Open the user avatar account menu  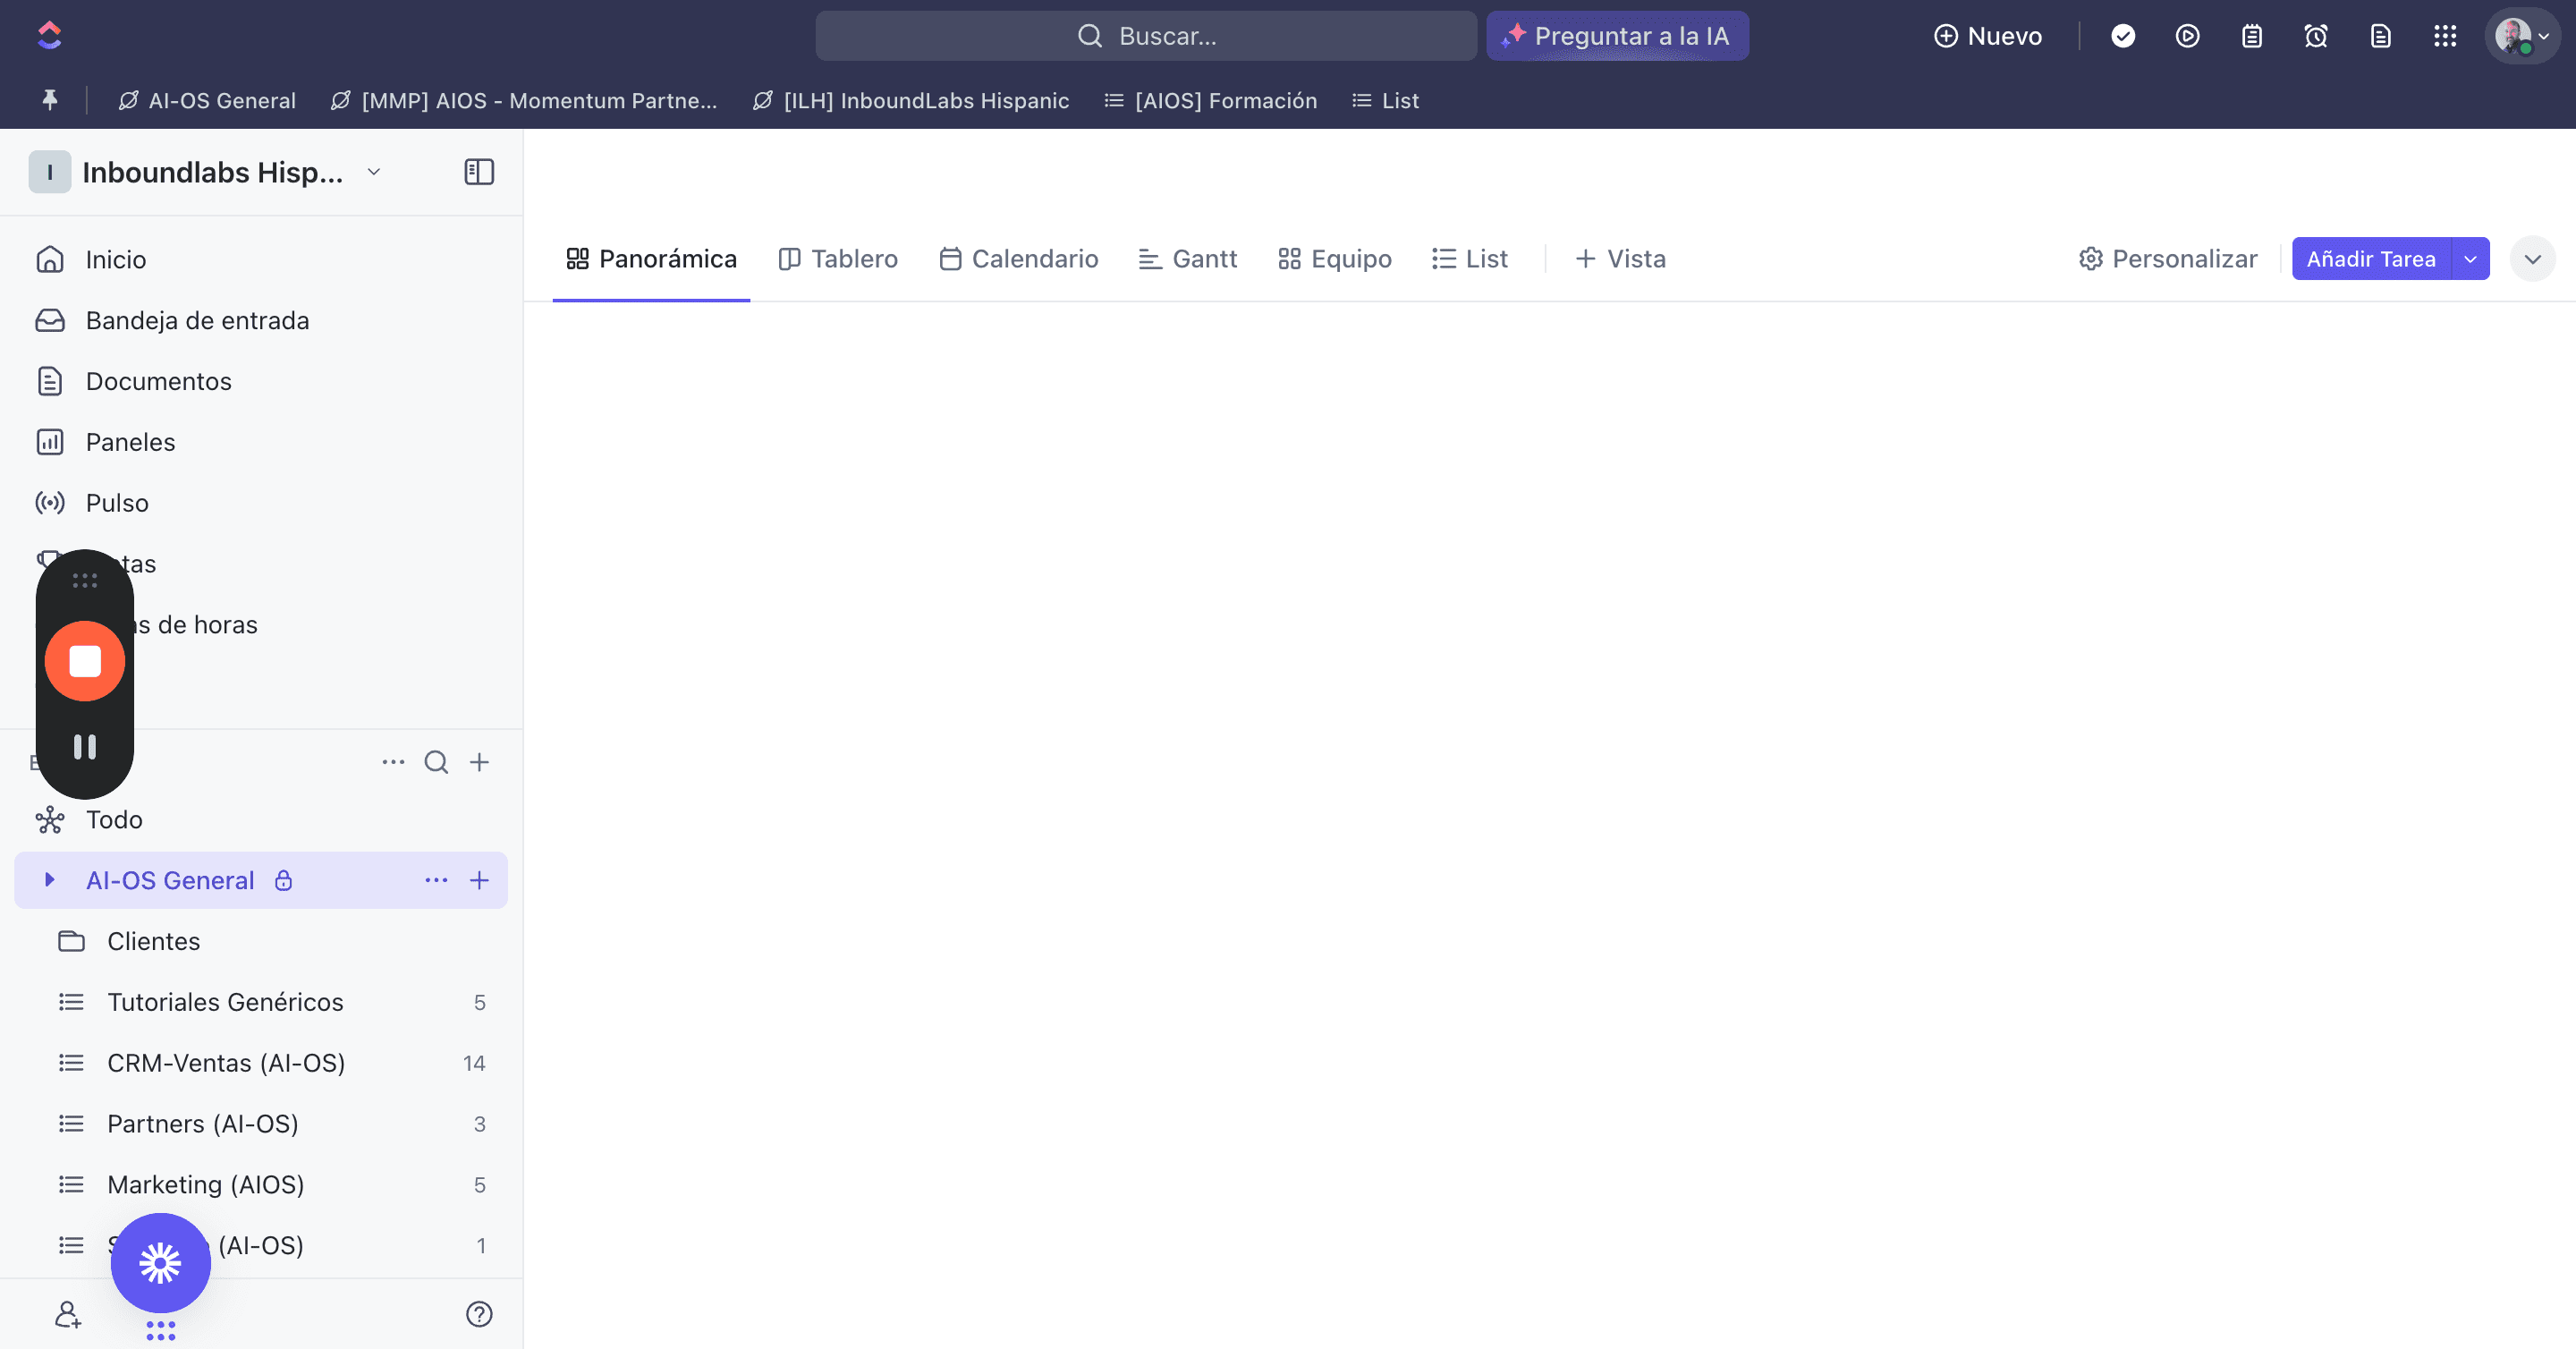(2521, 36)
